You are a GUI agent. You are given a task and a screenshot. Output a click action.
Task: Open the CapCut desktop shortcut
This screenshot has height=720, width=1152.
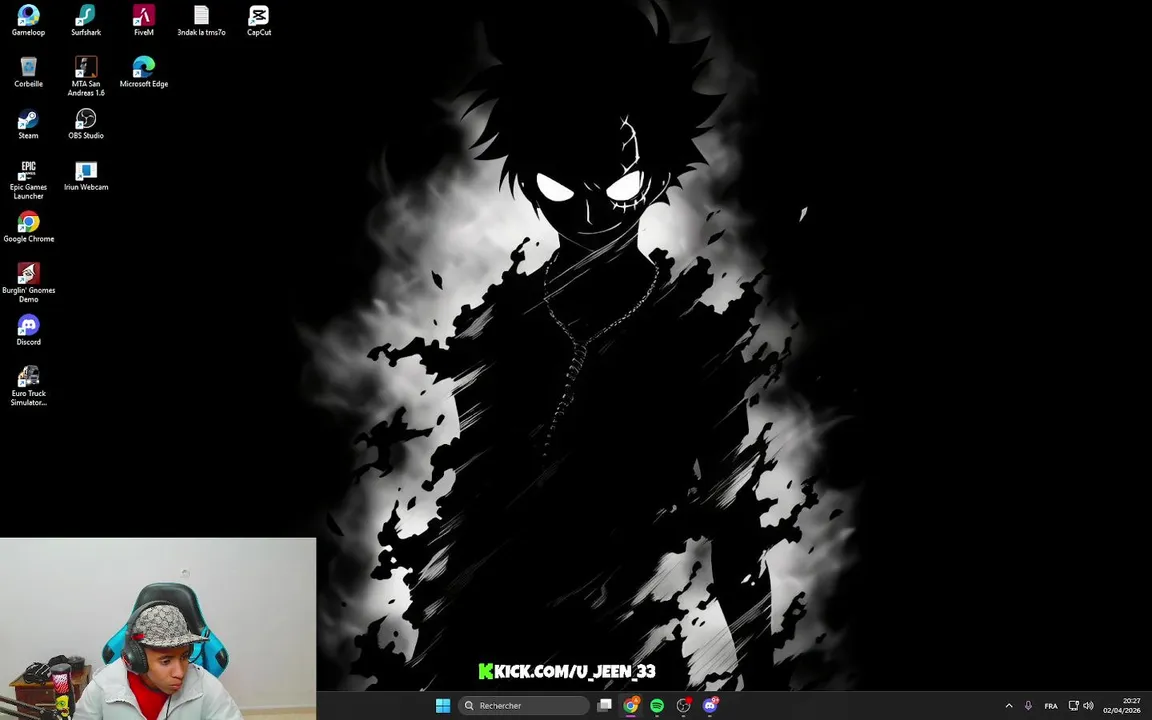pos(259,20)
